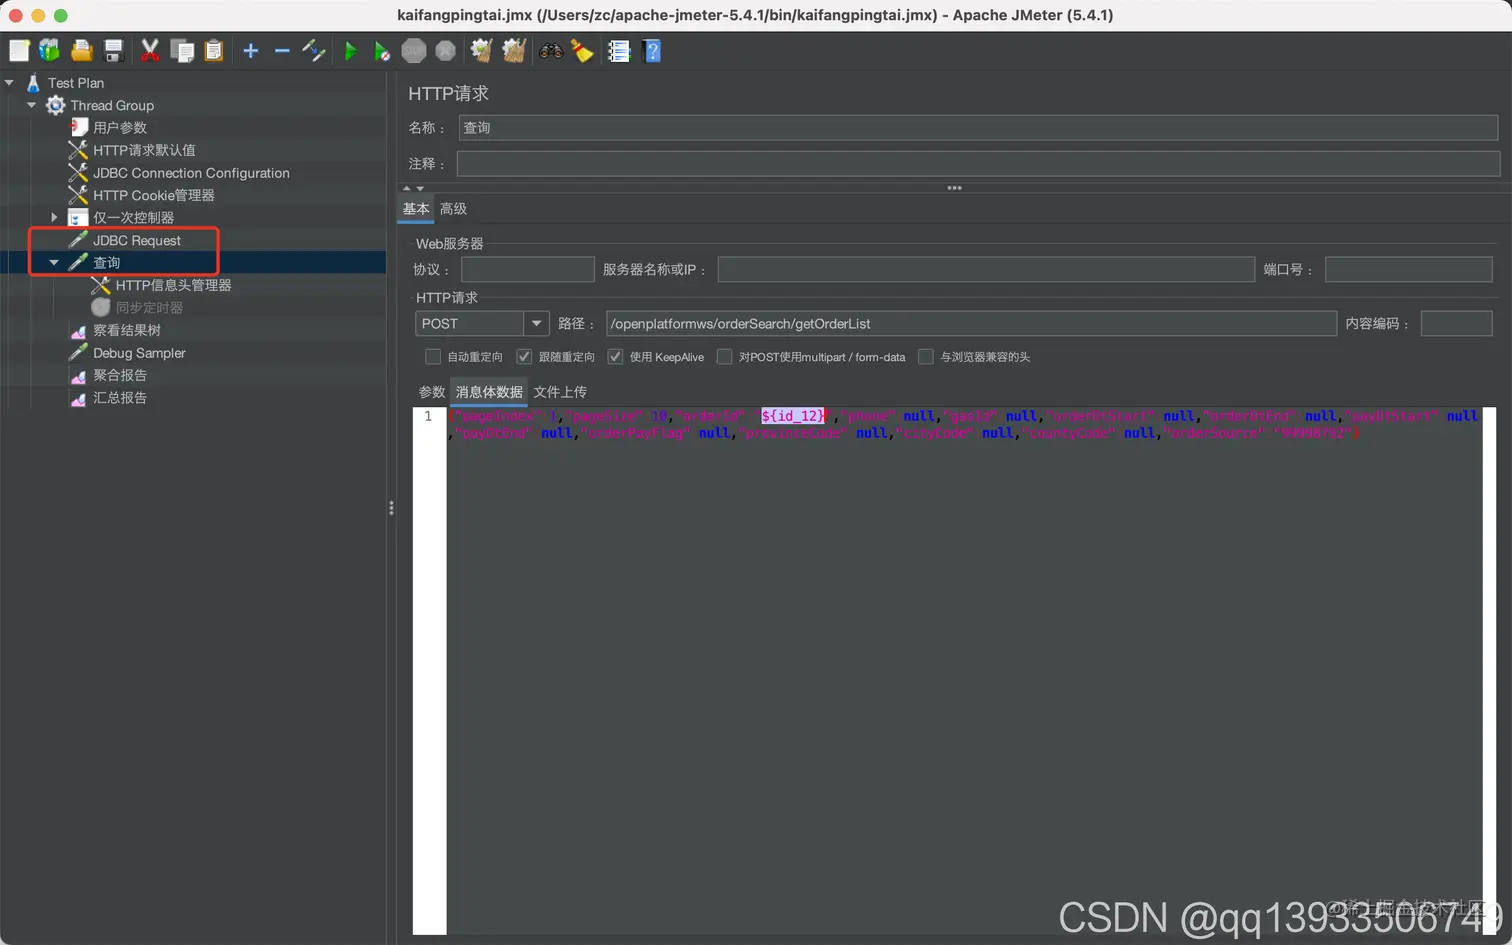1512x945 pixels.
Task: Clear all results with double broom icon
Action: point(514,51)
